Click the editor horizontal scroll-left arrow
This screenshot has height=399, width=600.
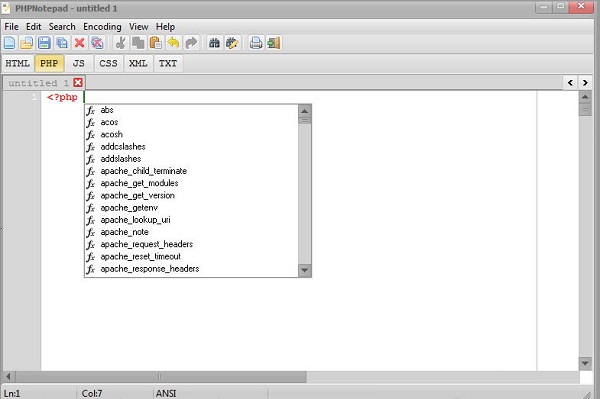tap(9, 376)
